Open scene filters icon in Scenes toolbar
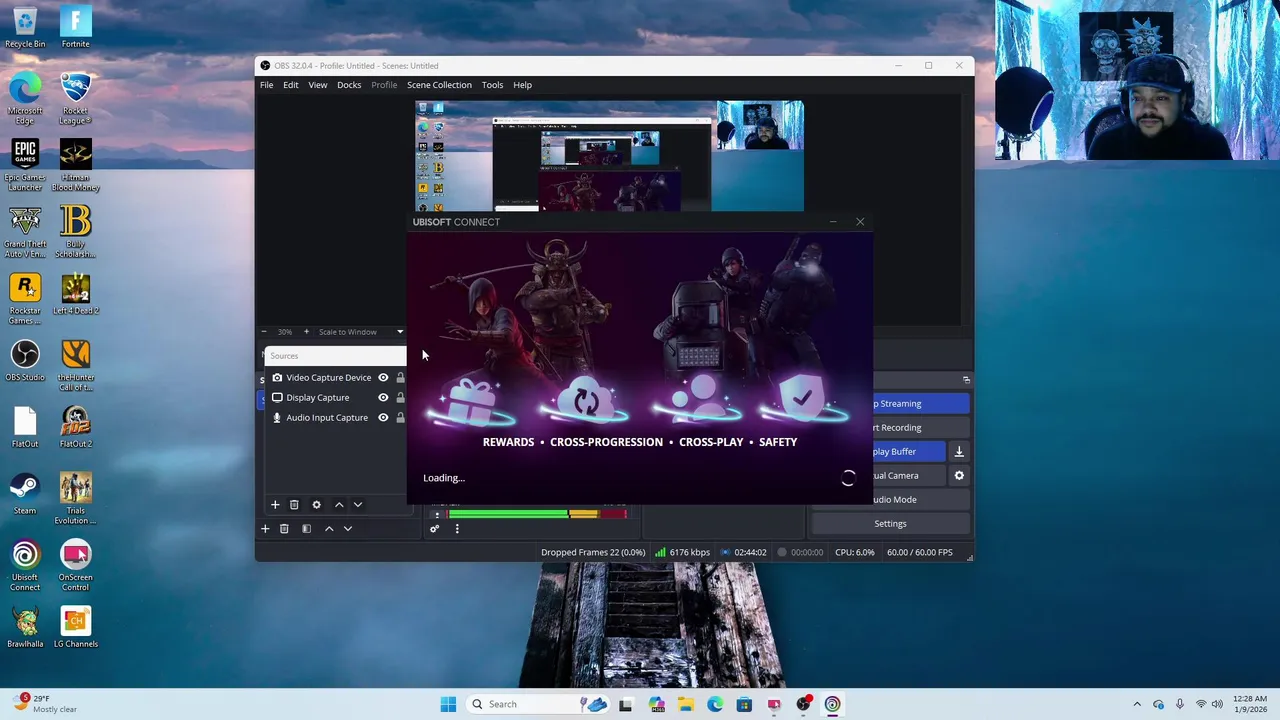The image size is (1280, 720). (307, 529)
